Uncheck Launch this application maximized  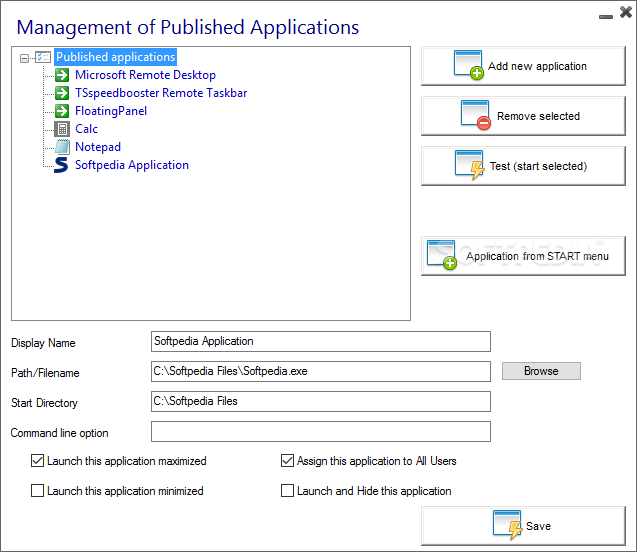[x=37, y=461]
